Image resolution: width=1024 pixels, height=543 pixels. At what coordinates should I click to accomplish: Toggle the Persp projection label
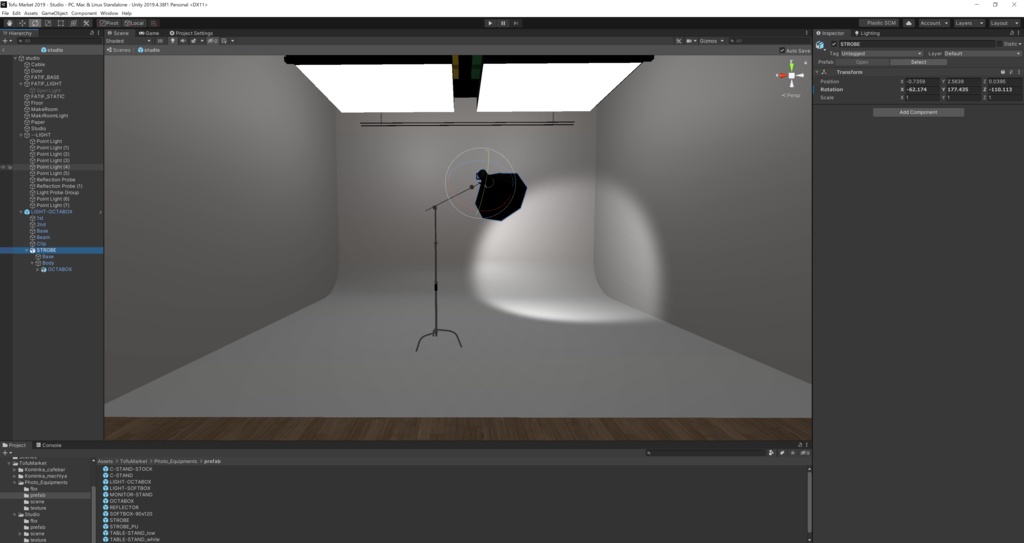click(791, 95)
